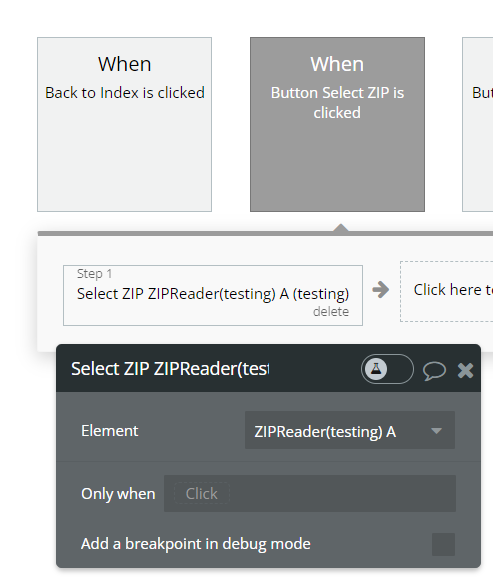This screenshot has width=493, height=581.
Task: Click the Step 1 label
Action: 94,274
